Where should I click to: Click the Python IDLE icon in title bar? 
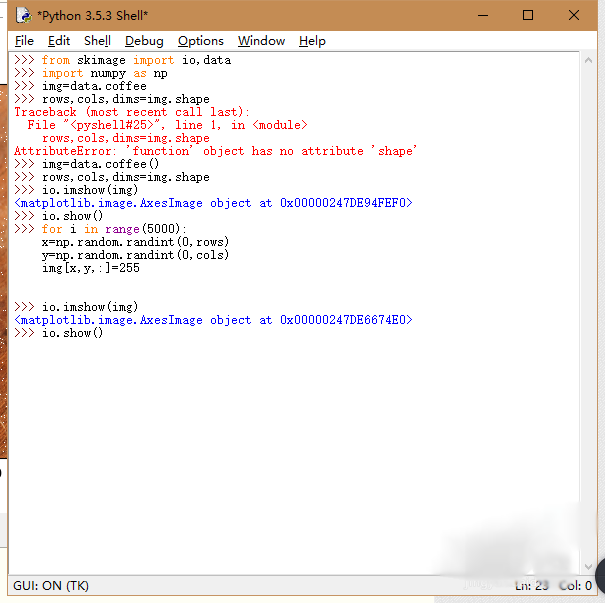pos(24,15)
